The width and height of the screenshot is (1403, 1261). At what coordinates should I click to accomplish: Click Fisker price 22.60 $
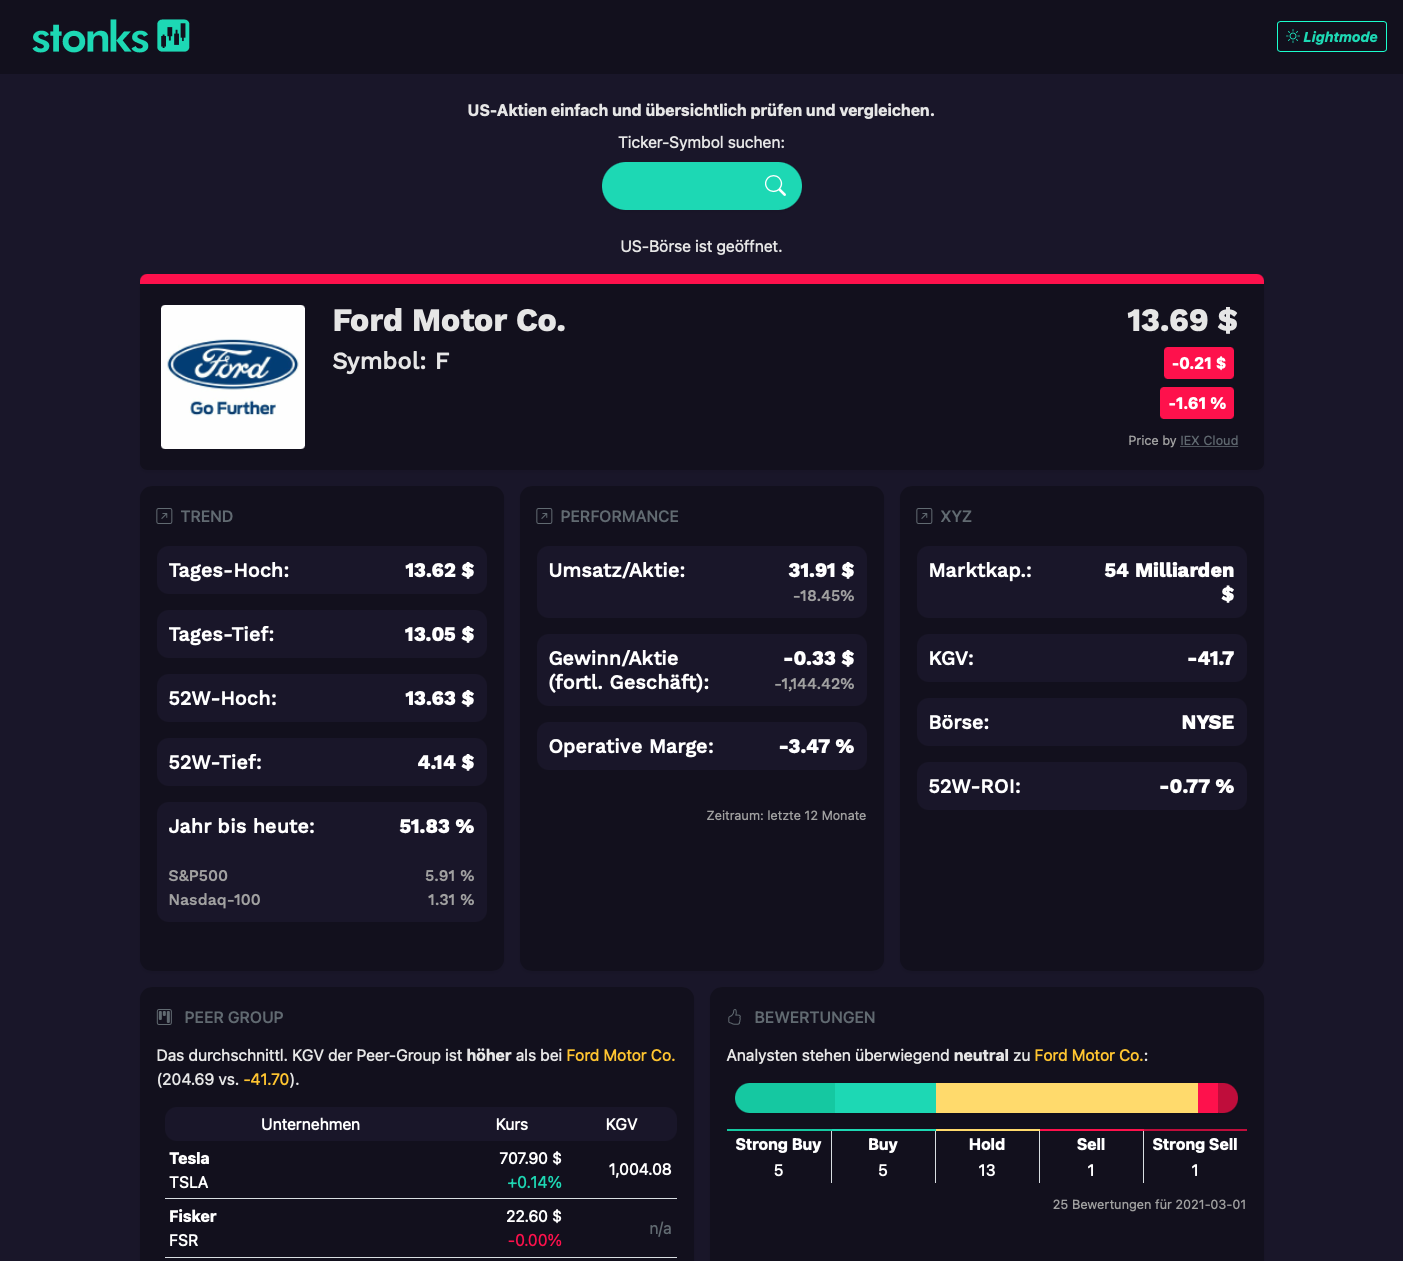click(x=534, y=1216)
